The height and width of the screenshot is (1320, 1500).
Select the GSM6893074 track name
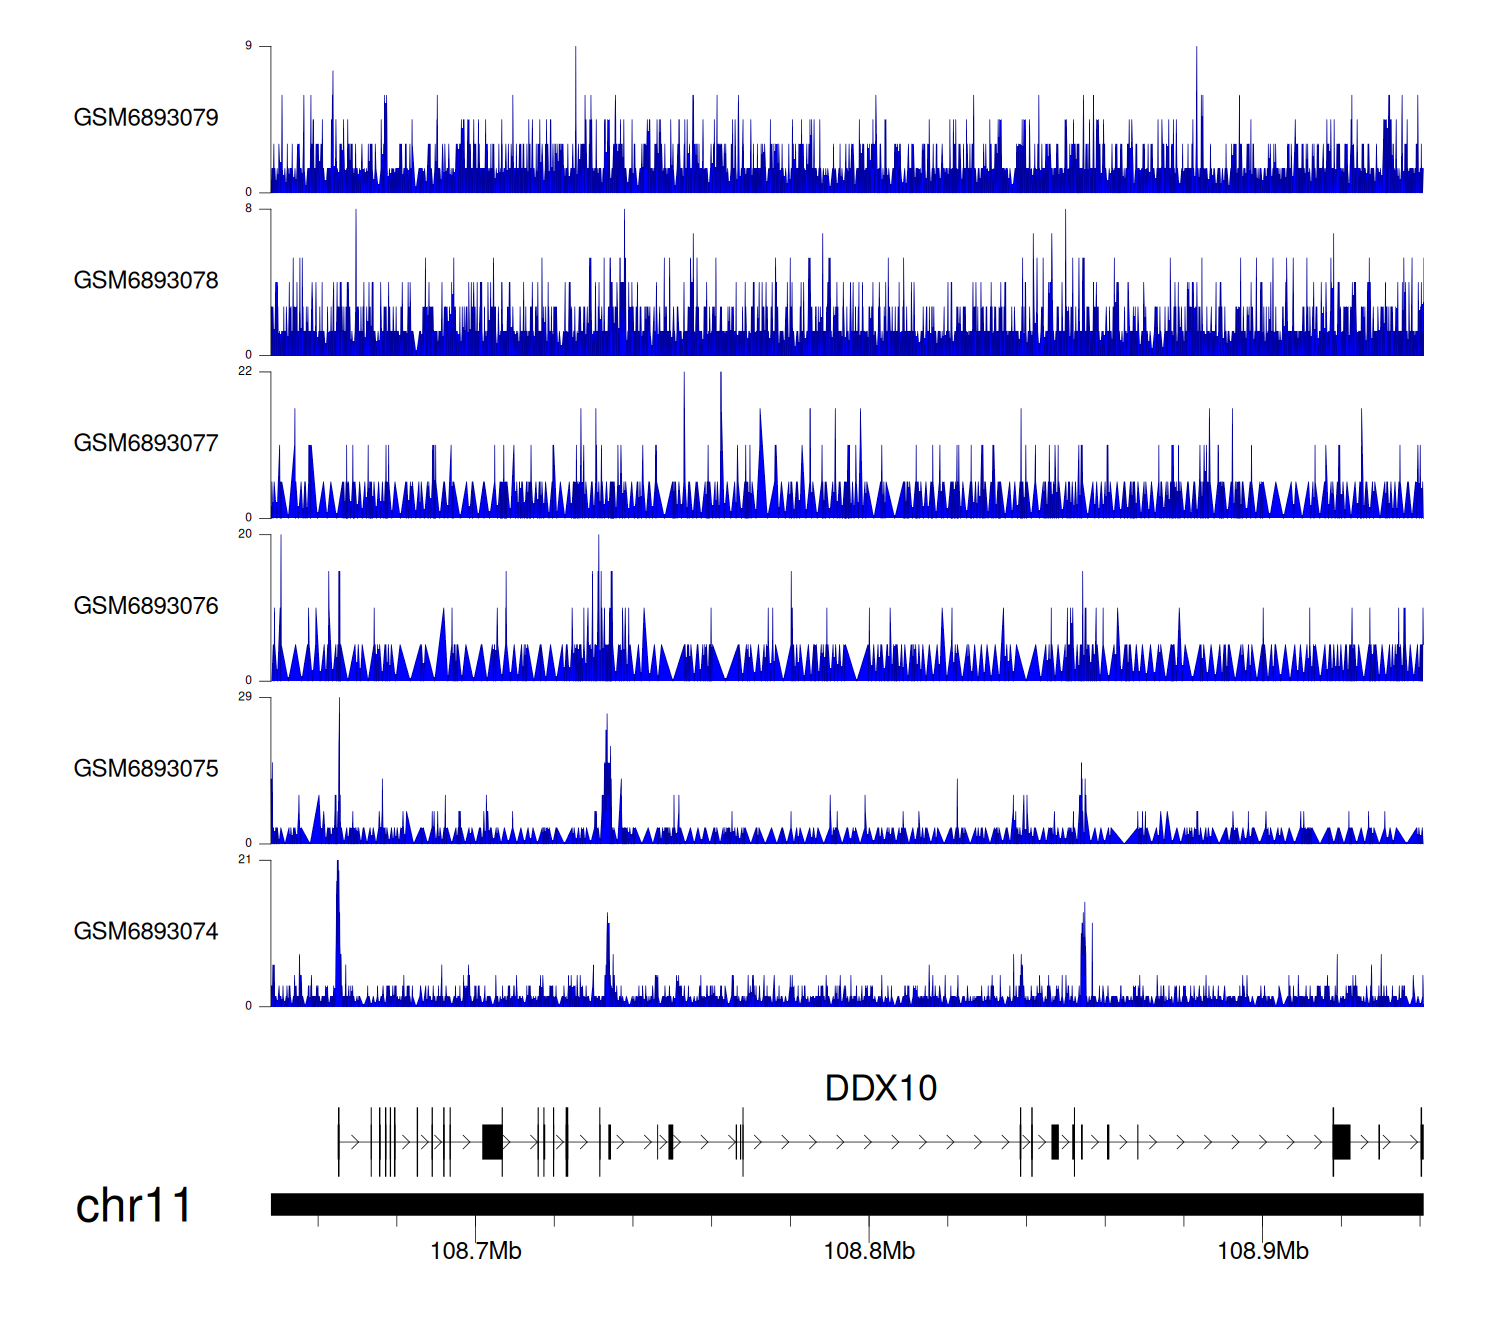pyautogui.click(x=146, y=932)
